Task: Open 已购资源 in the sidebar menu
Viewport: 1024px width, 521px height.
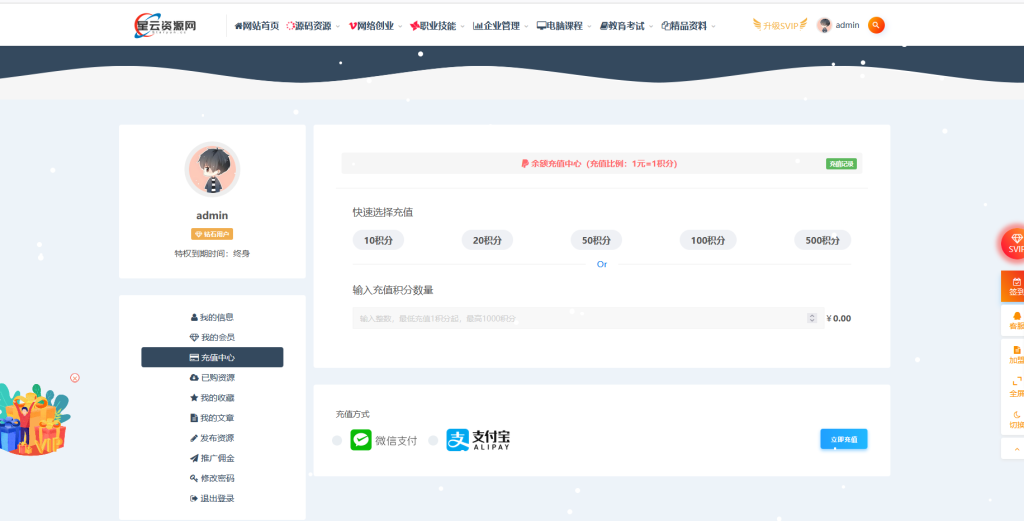Action: click(x=212, y=377)
